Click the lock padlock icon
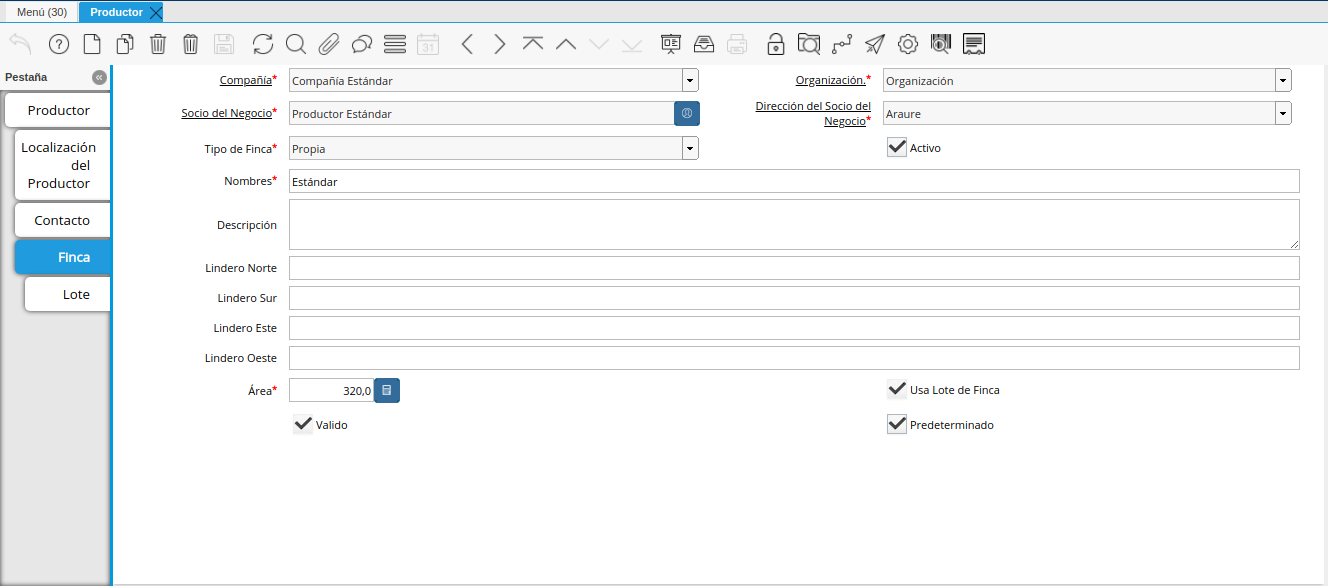The height and width of the screenshot is (587, 1328). pos(776,44)
